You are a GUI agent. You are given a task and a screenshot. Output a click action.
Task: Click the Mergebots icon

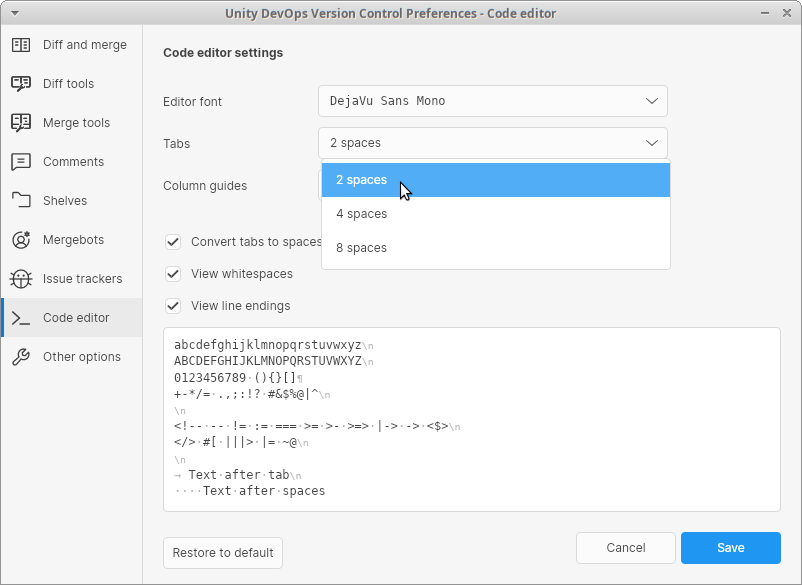pyautogui.click(x=20, y=239)
